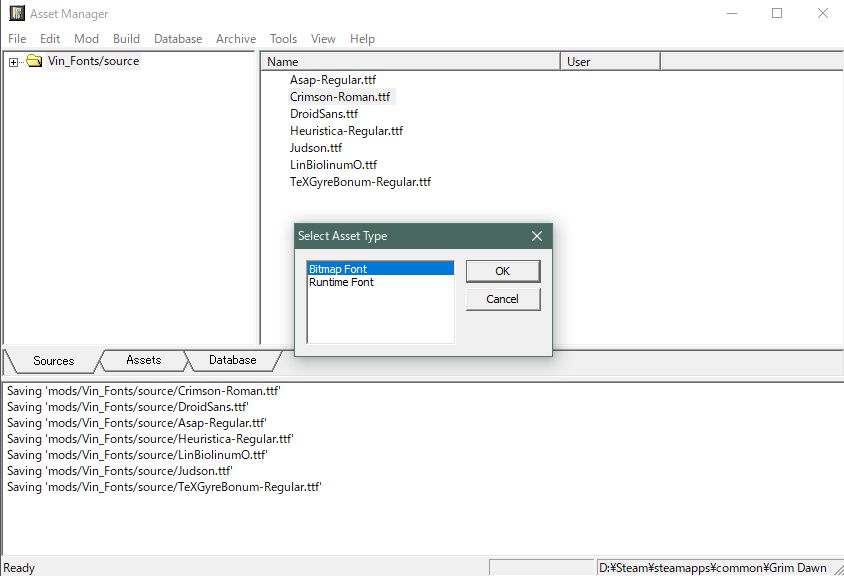
Task: Open the Archive menu
Action: click(x=236, y=39)
